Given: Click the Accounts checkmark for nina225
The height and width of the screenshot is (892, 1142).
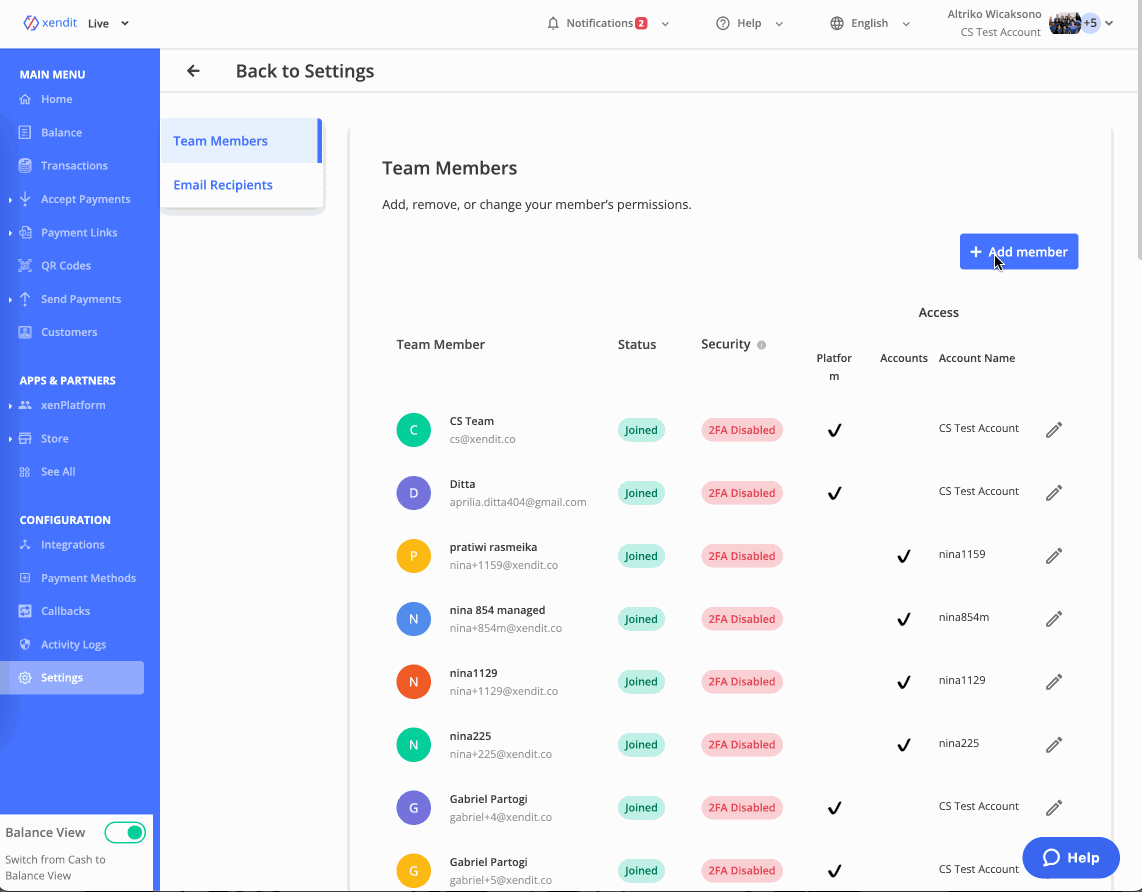Looking at the screenshot, I should click(903, 744).
